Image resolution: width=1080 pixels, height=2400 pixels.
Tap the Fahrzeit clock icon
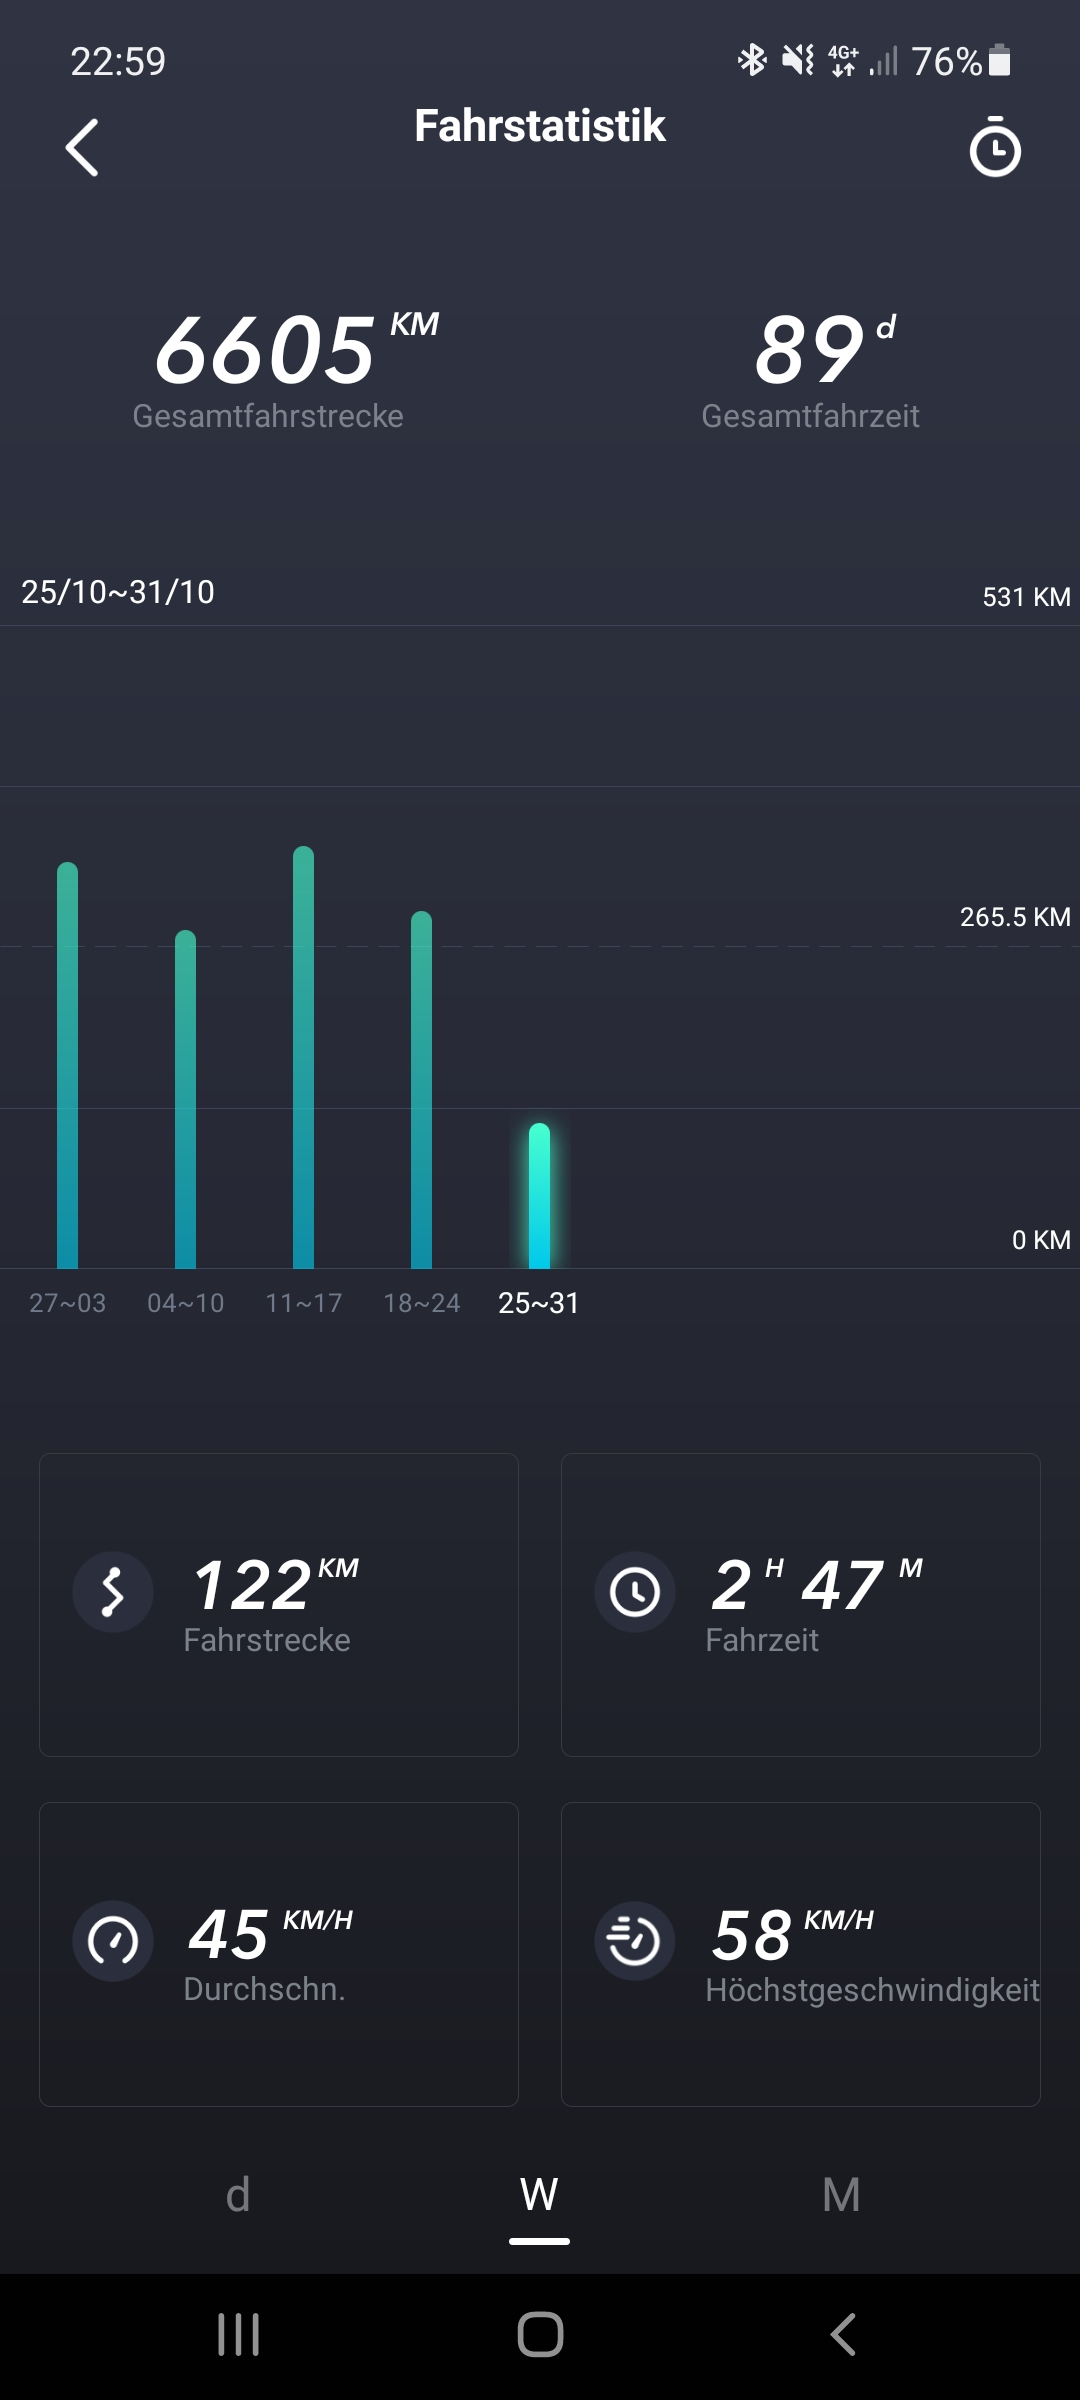point(635,1592)
